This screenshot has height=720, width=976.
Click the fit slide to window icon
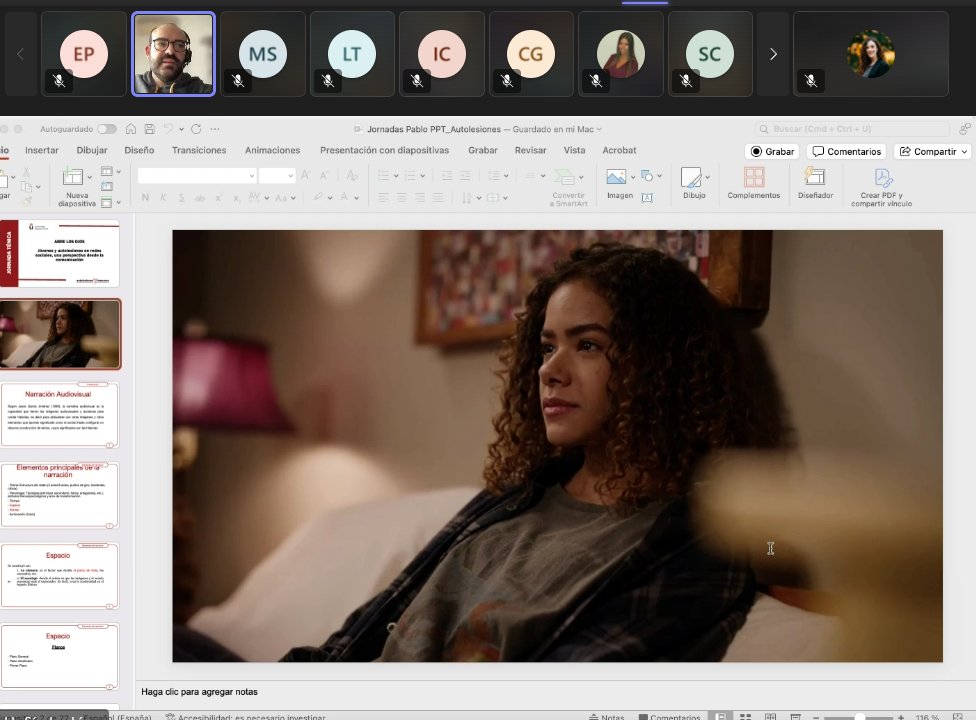tap(958, 717)
